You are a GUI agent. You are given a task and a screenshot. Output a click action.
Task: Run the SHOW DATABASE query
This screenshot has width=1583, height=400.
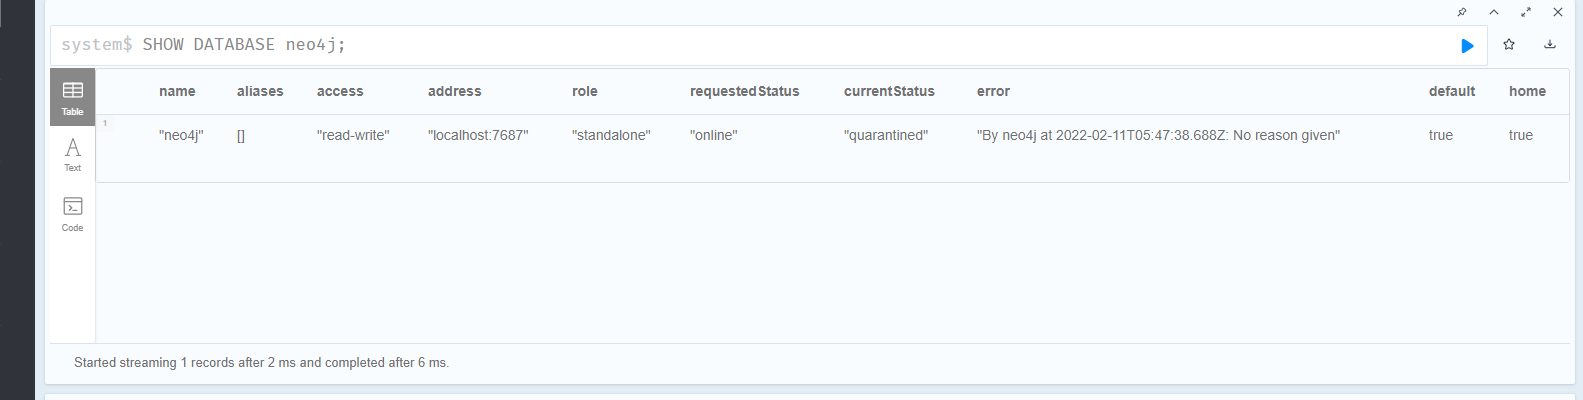click(1467, 46)
